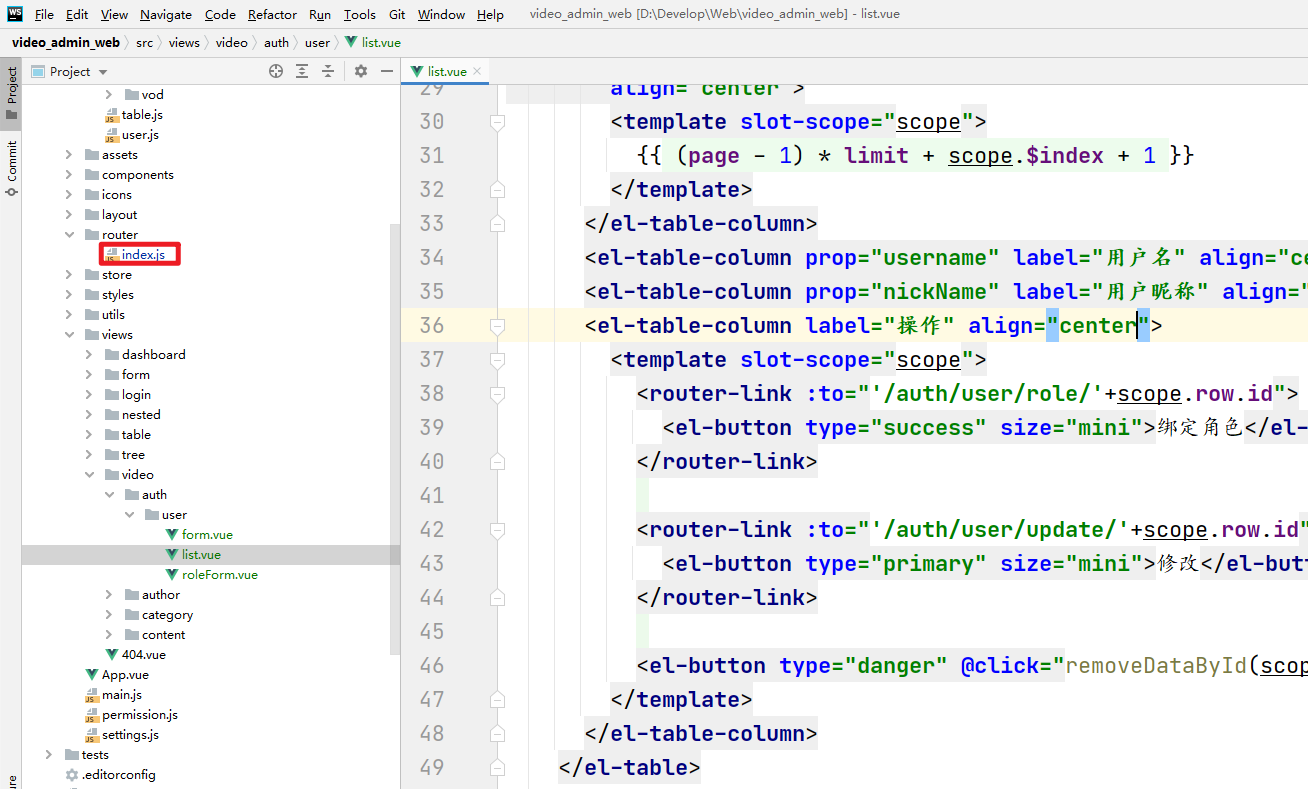The width and height of the screenshot is (1308, 789).
Task: Open the View menu
Action: coord(114,14)
